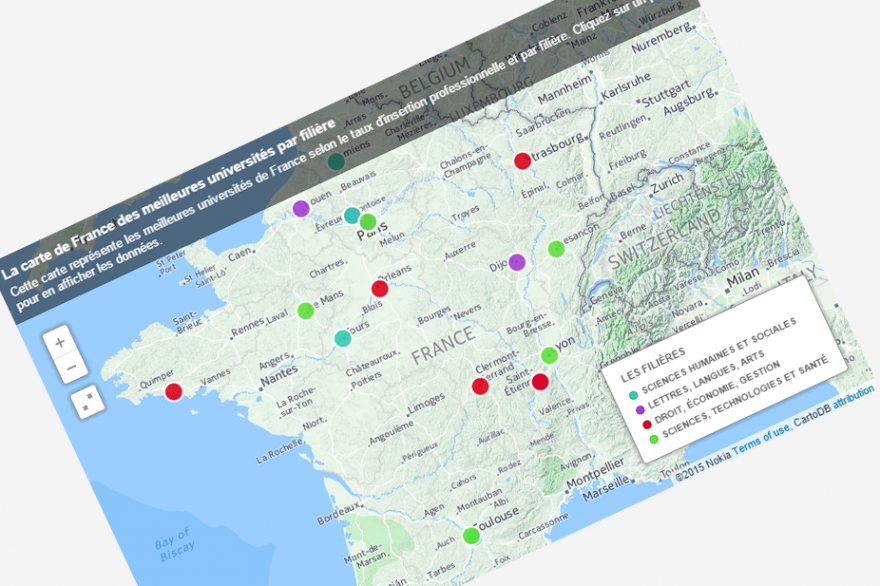
Task: Click the zoom in plus button
Action: click(x=59, y=342)
